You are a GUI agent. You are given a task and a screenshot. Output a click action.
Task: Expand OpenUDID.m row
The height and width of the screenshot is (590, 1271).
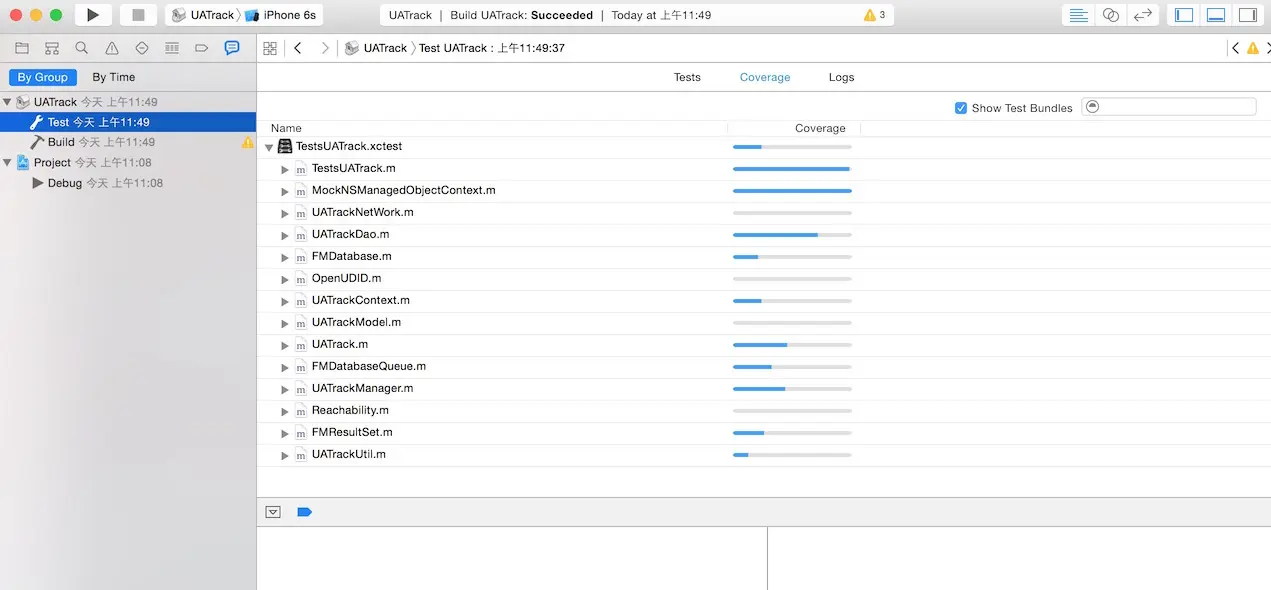(285, 279)
